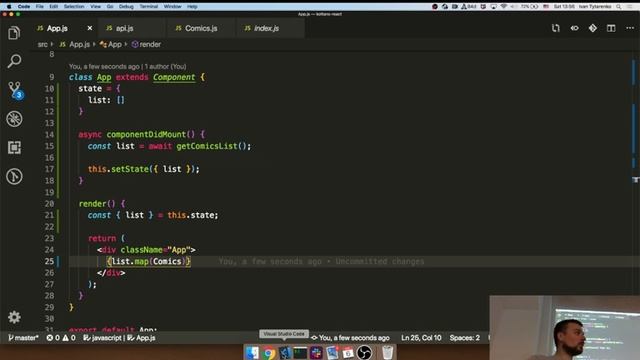Open the Edit menu
The height and width of the screenshot is (360, 640).
[53, 7]
